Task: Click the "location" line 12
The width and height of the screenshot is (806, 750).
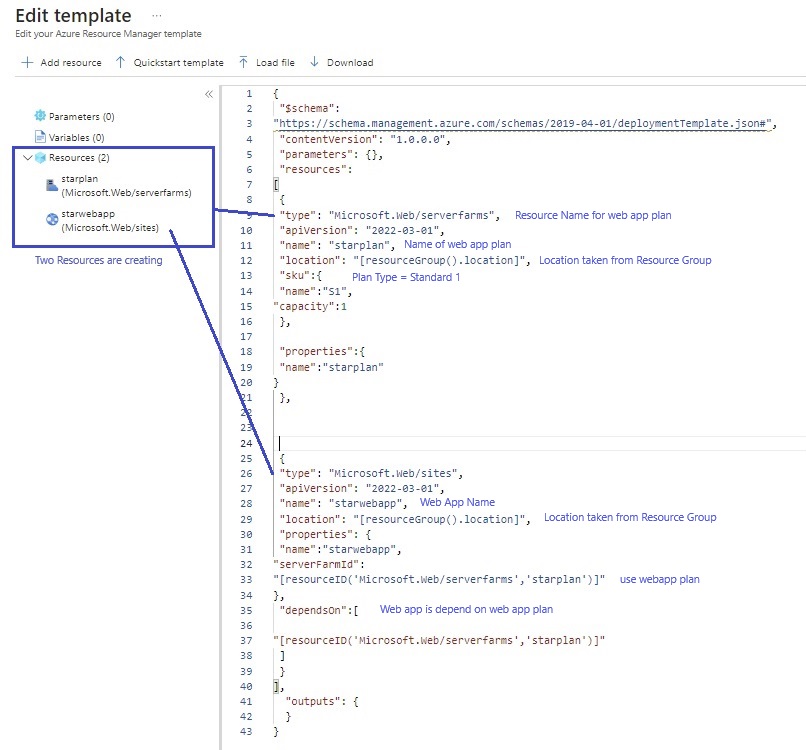Action: coord(405,261)
